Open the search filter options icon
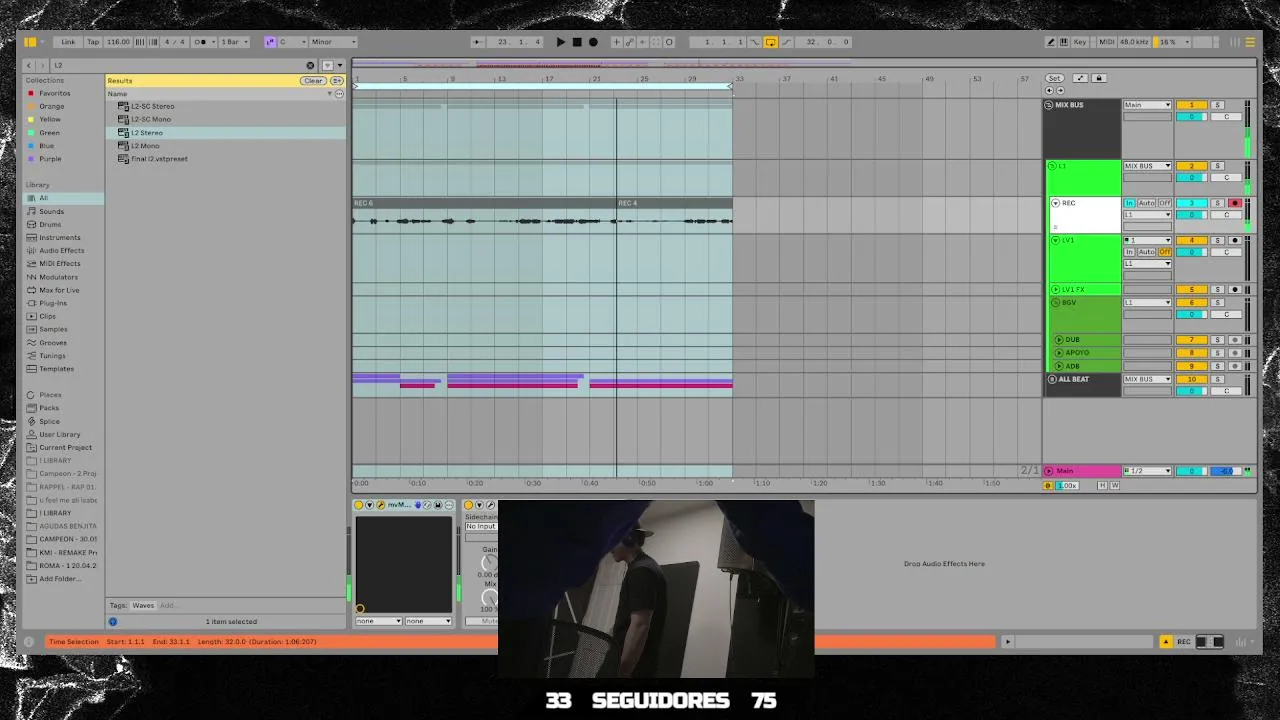The image size is (1280, 720). pos(327,65)
